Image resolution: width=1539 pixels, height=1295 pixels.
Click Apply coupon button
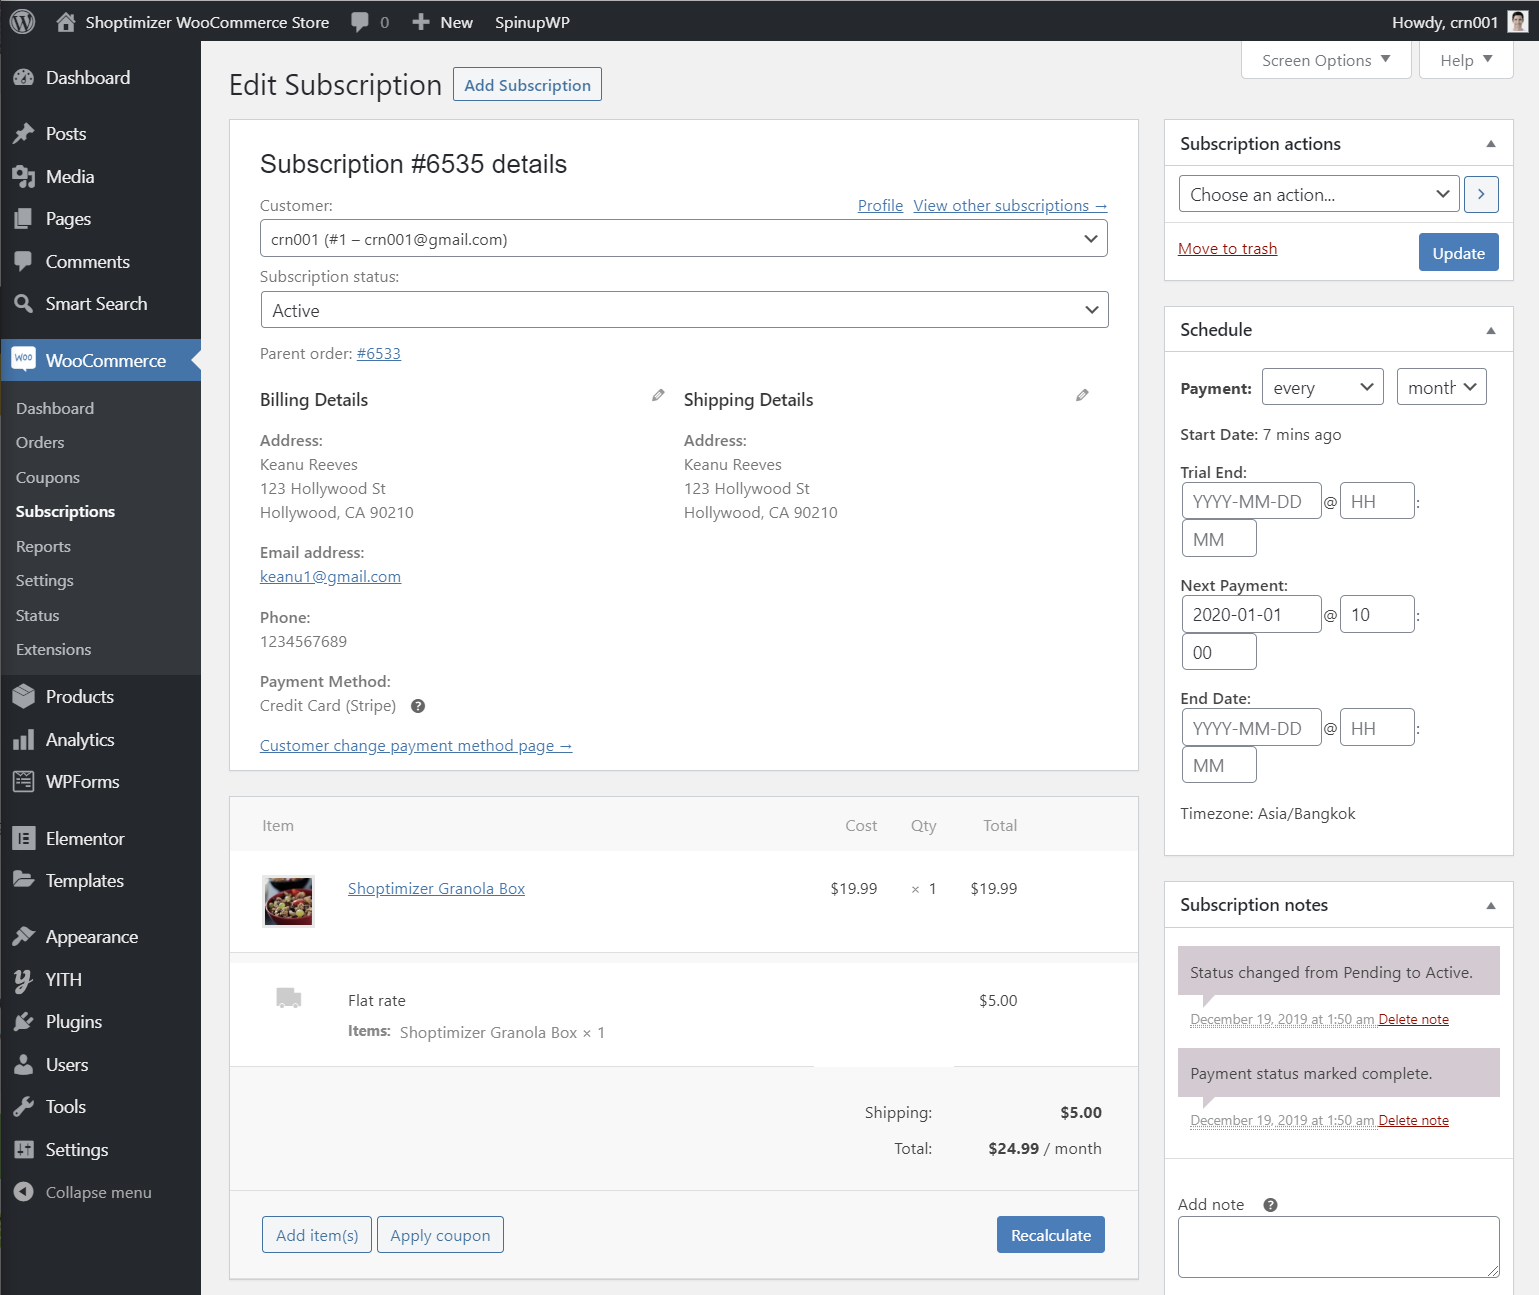(440, 1235)
